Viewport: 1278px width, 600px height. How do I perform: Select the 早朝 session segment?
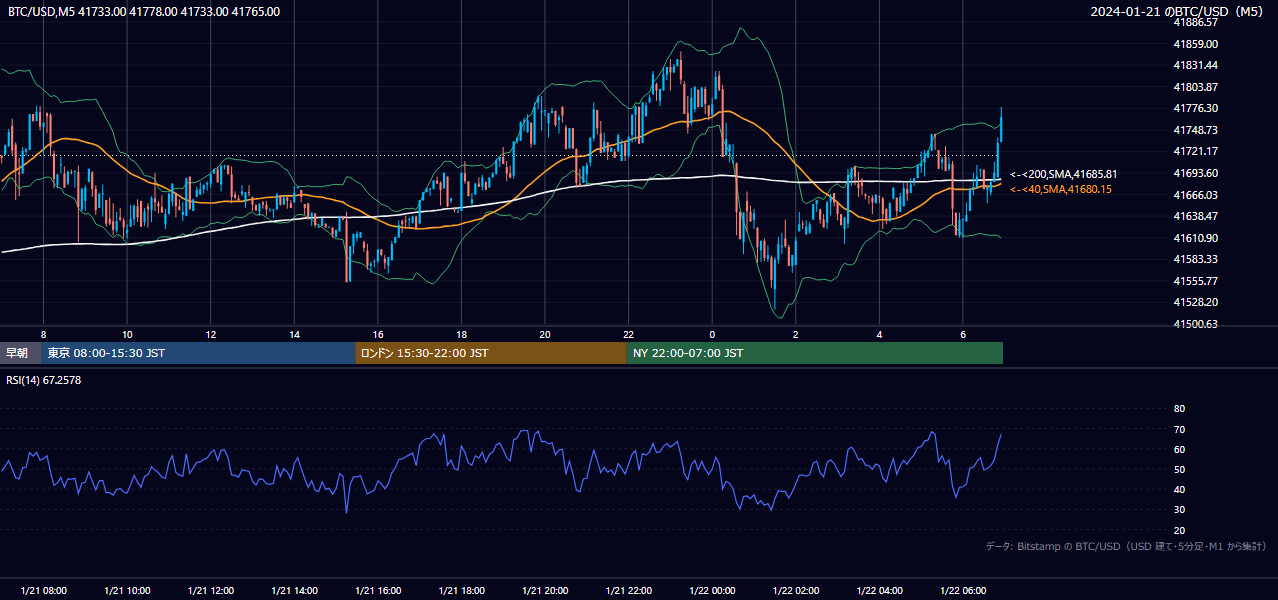[x=21, y=353]
